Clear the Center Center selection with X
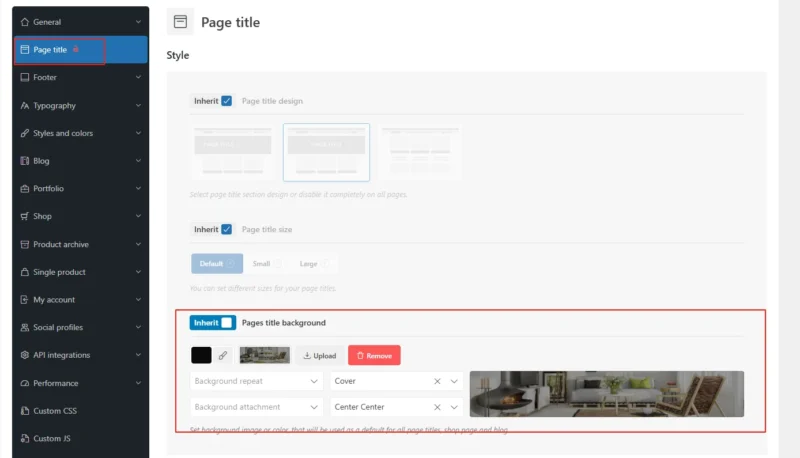The height and width of the screenshot is (458, 800). pos(437,407)
